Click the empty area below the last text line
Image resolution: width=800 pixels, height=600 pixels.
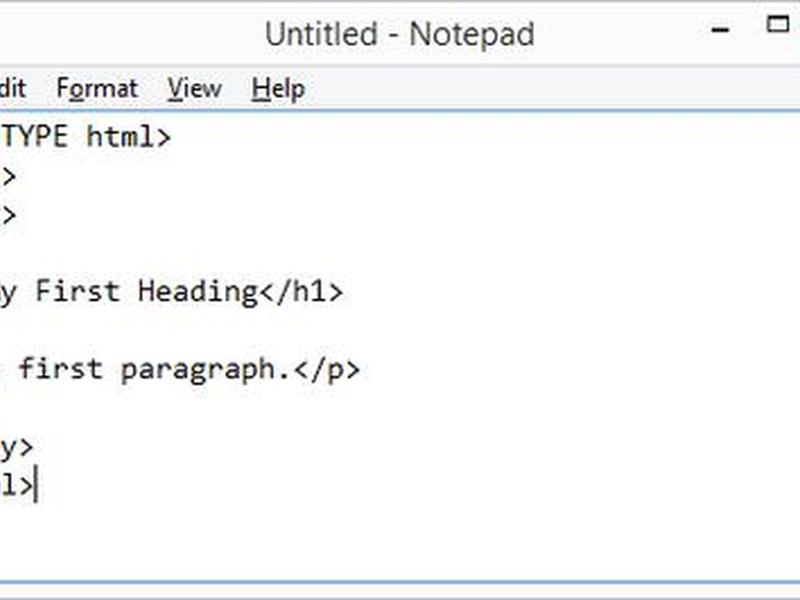(x=400, y=543)
